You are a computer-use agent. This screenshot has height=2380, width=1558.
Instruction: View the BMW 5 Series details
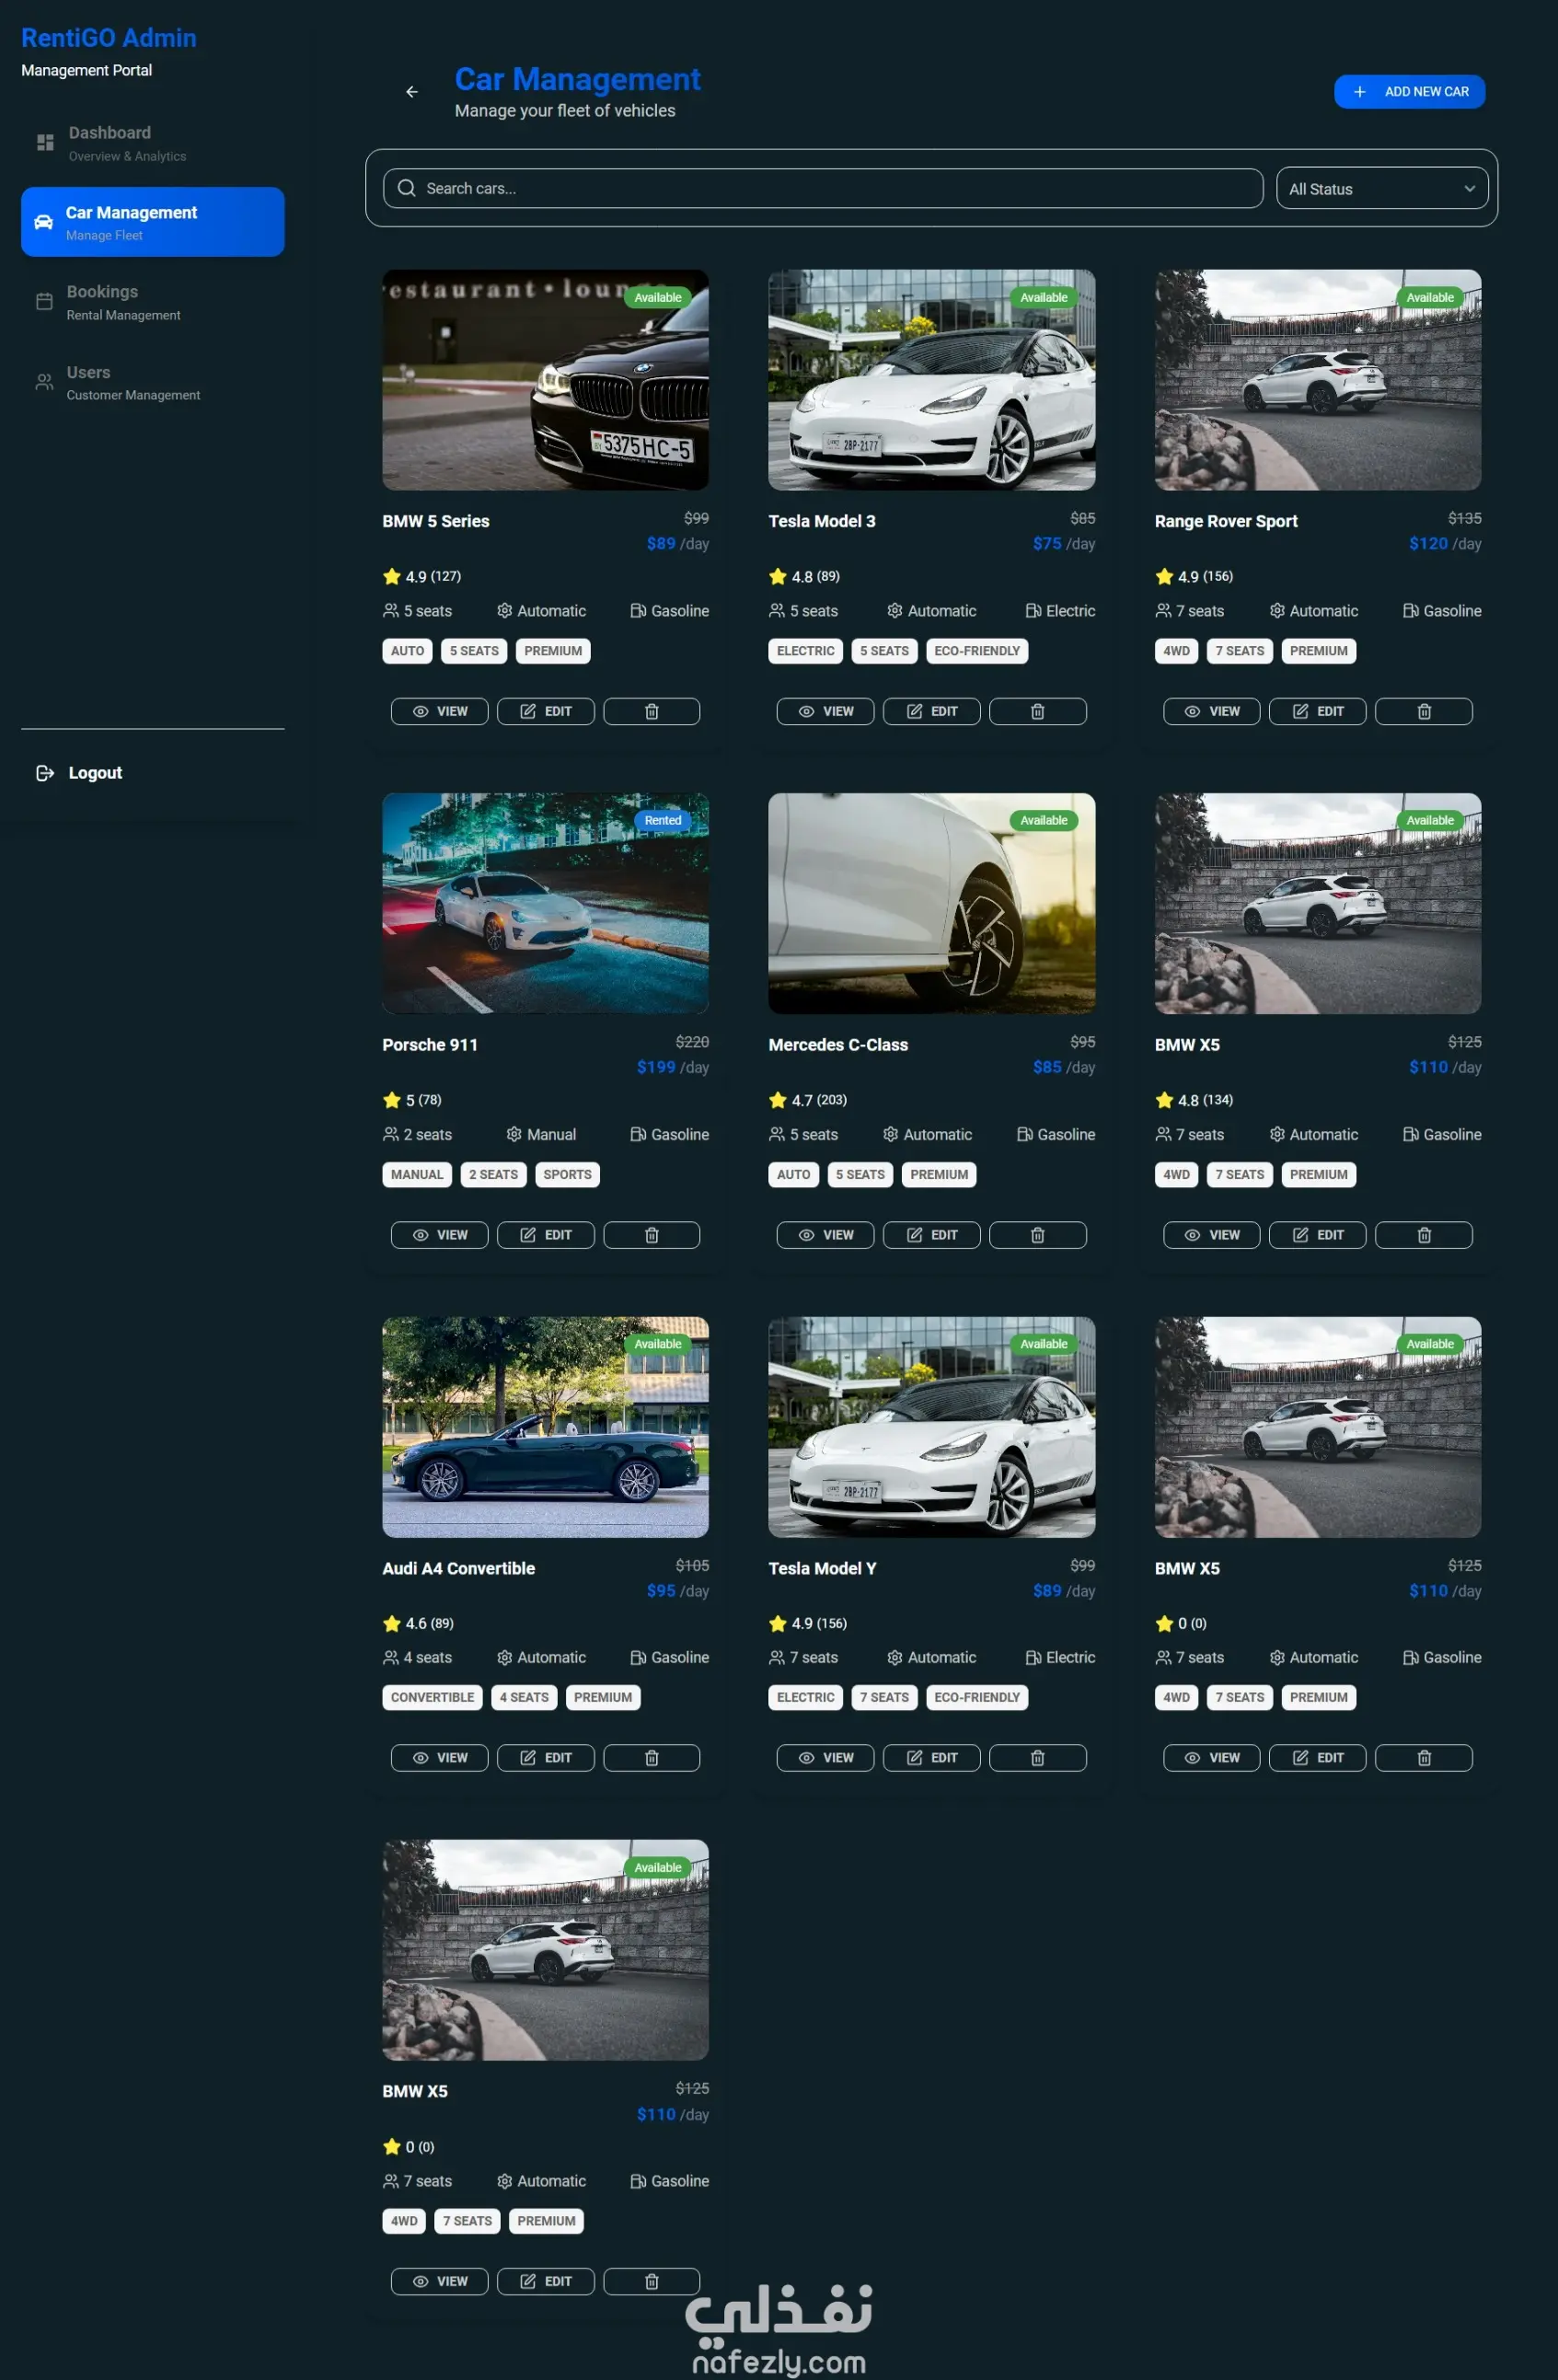(x=439, y=711)
